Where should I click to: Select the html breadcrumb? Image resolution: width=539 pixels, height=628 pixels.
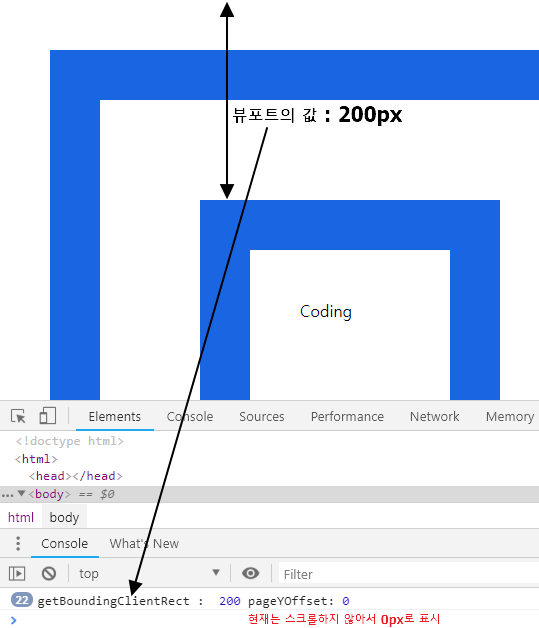click(21, 517)
